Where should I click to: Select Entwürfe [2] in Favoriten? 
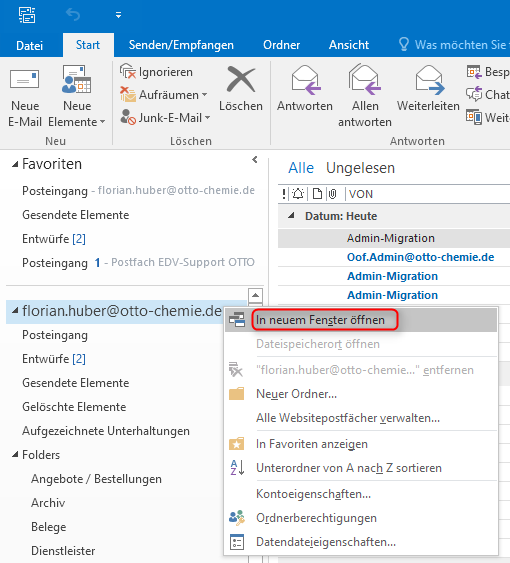pyautogui.click(x=54, y=239)
